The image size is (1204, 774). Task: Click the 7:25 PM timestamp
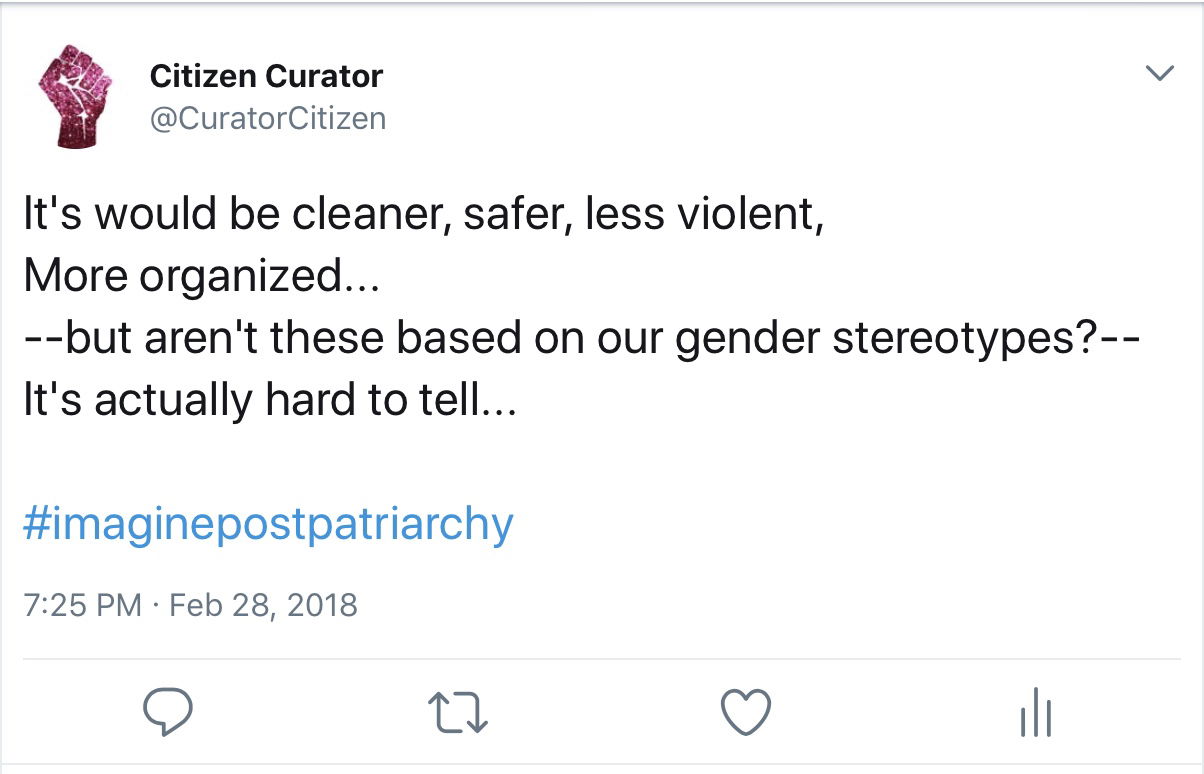coord(82,605)
